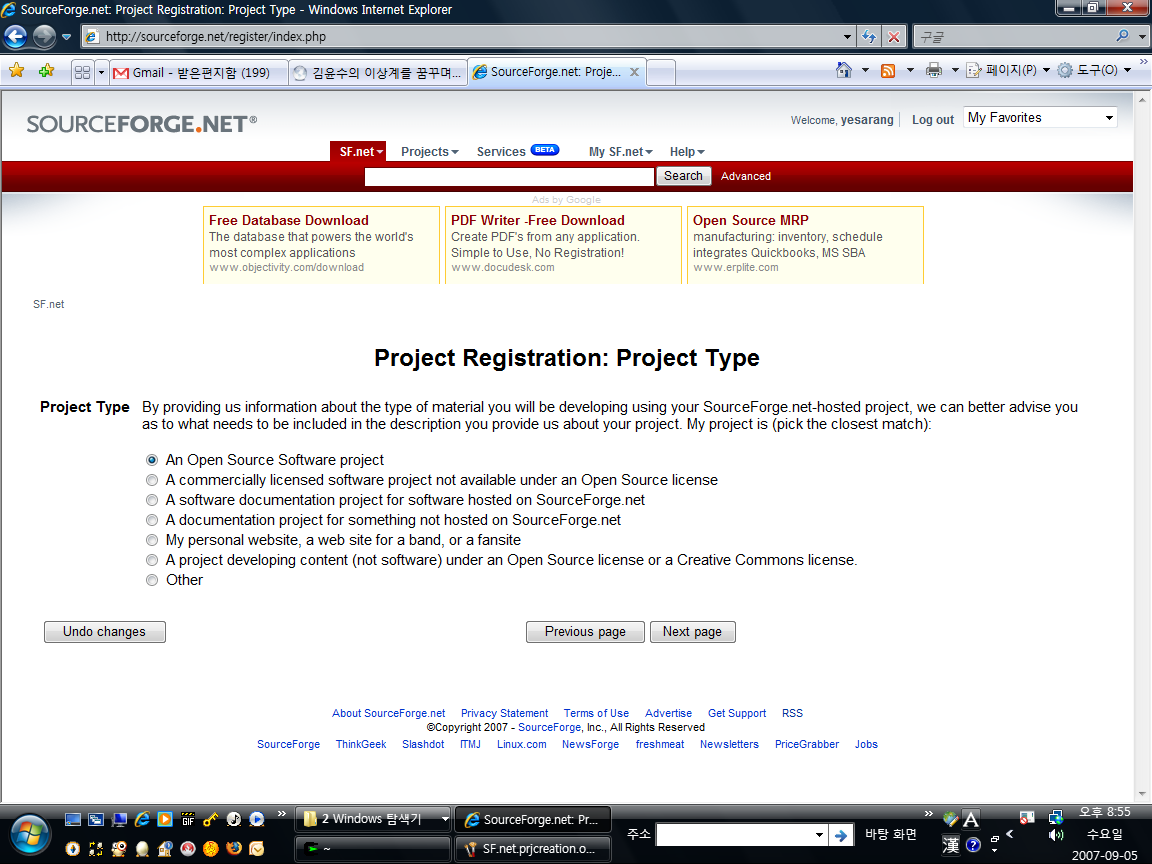This screenshot has height=864, width=1152.
Task: Click the Search button in the red bar
Action: [683, 176]
